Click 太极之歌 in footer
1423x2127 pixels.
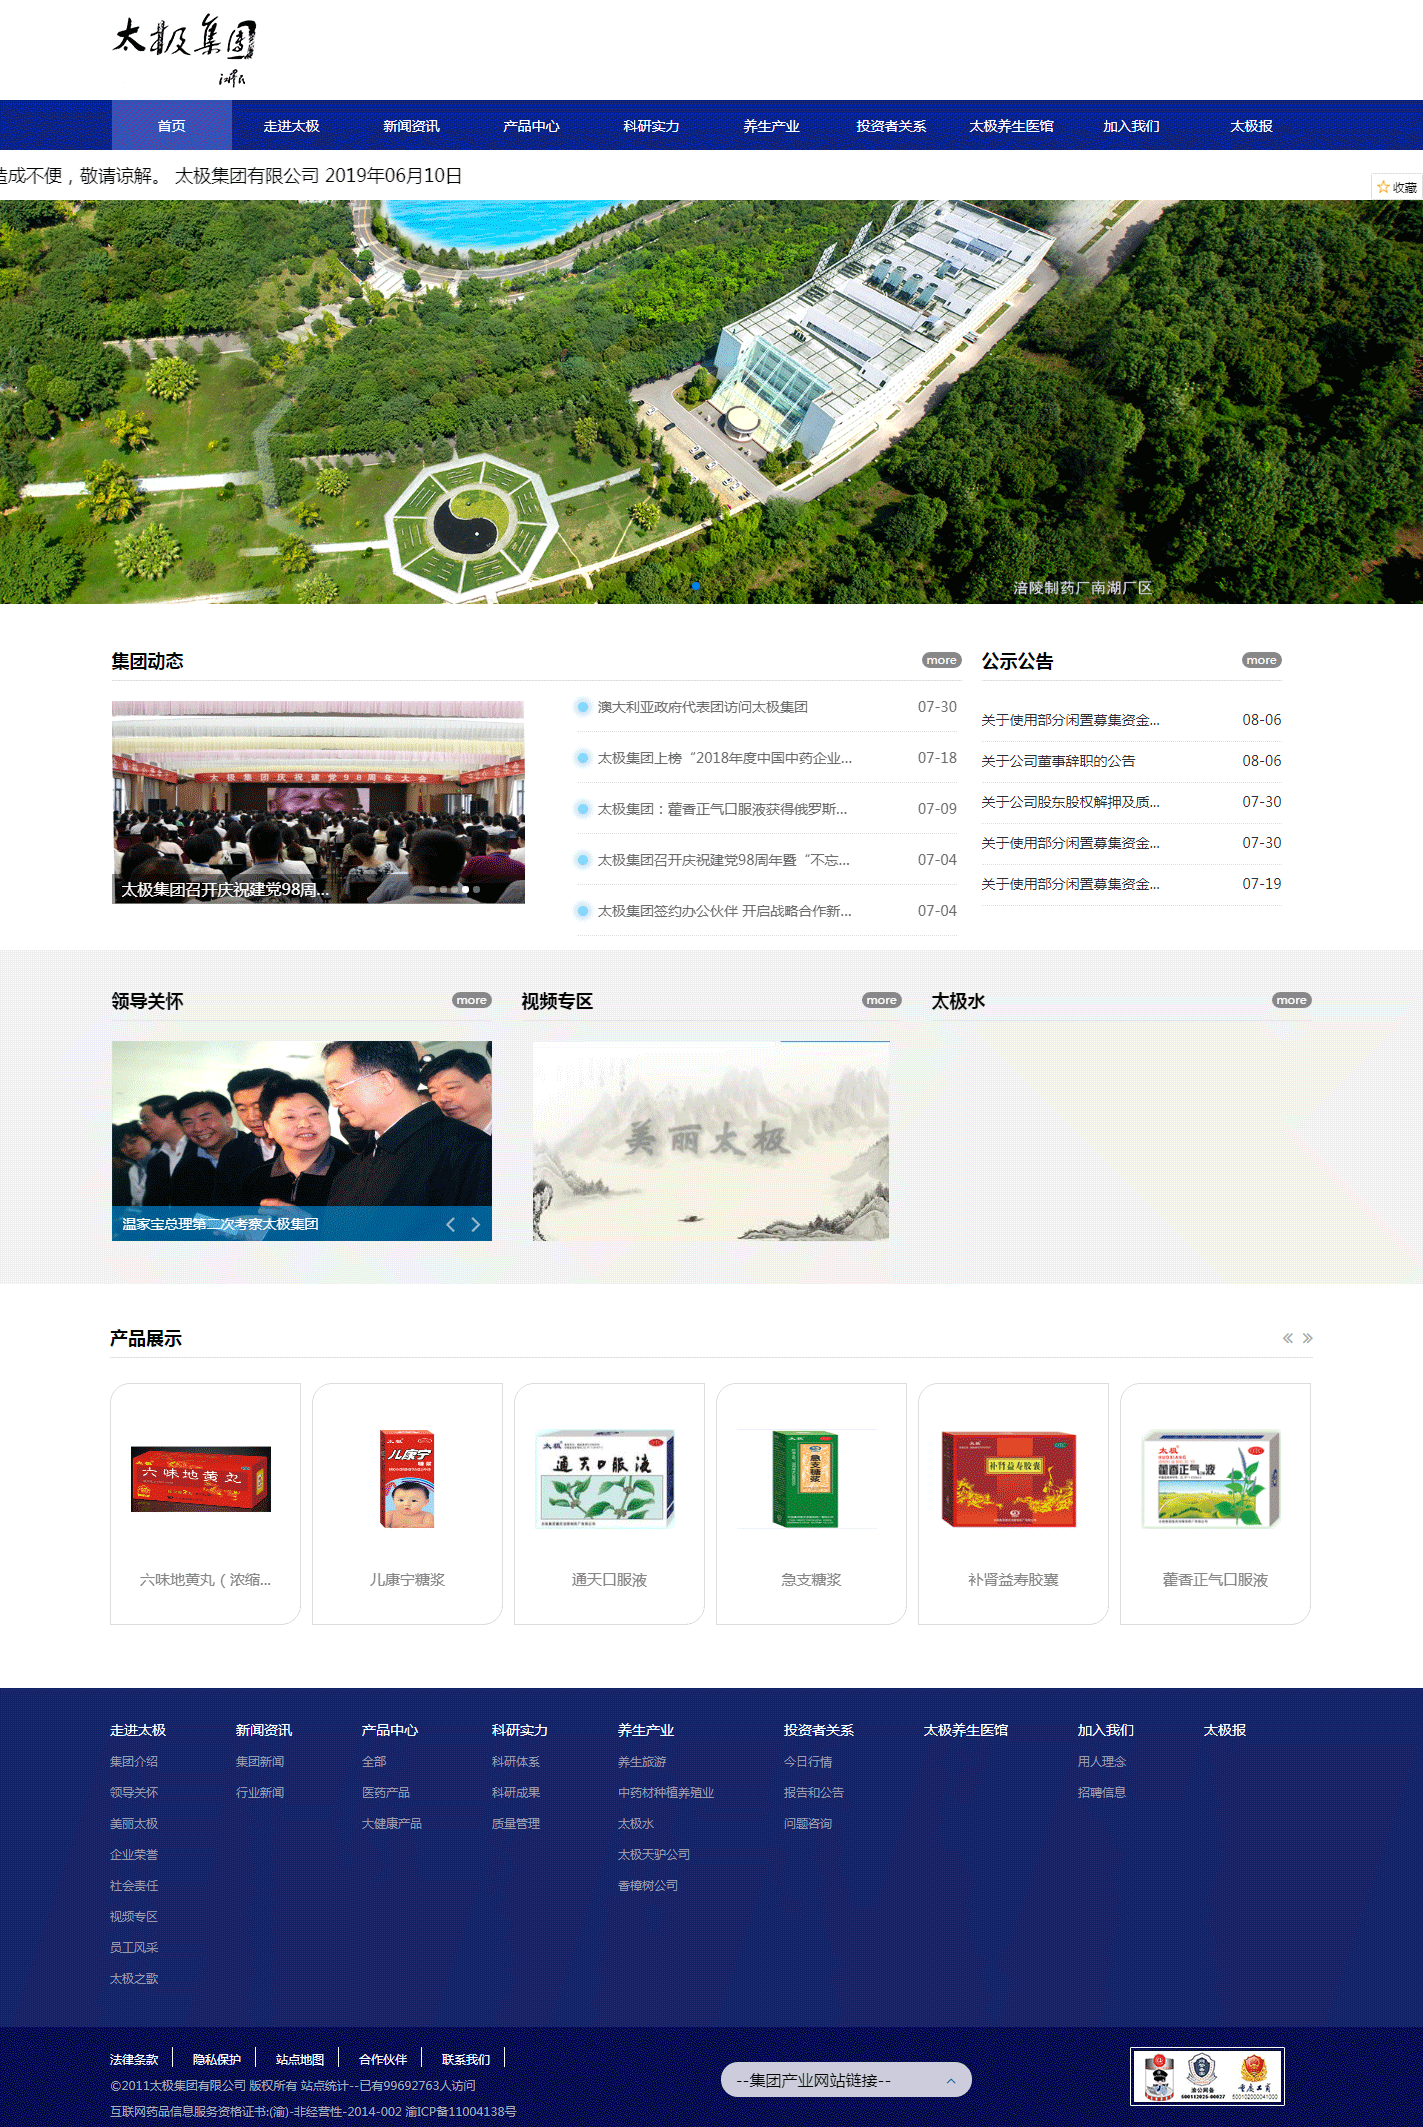coord(134,1978)
